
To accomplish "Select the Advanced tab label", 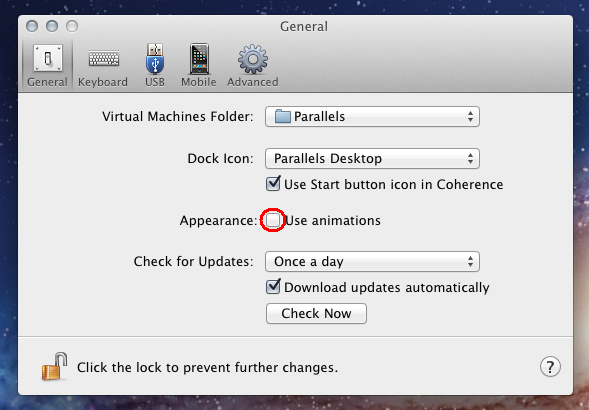I will (x=253, y=82).
